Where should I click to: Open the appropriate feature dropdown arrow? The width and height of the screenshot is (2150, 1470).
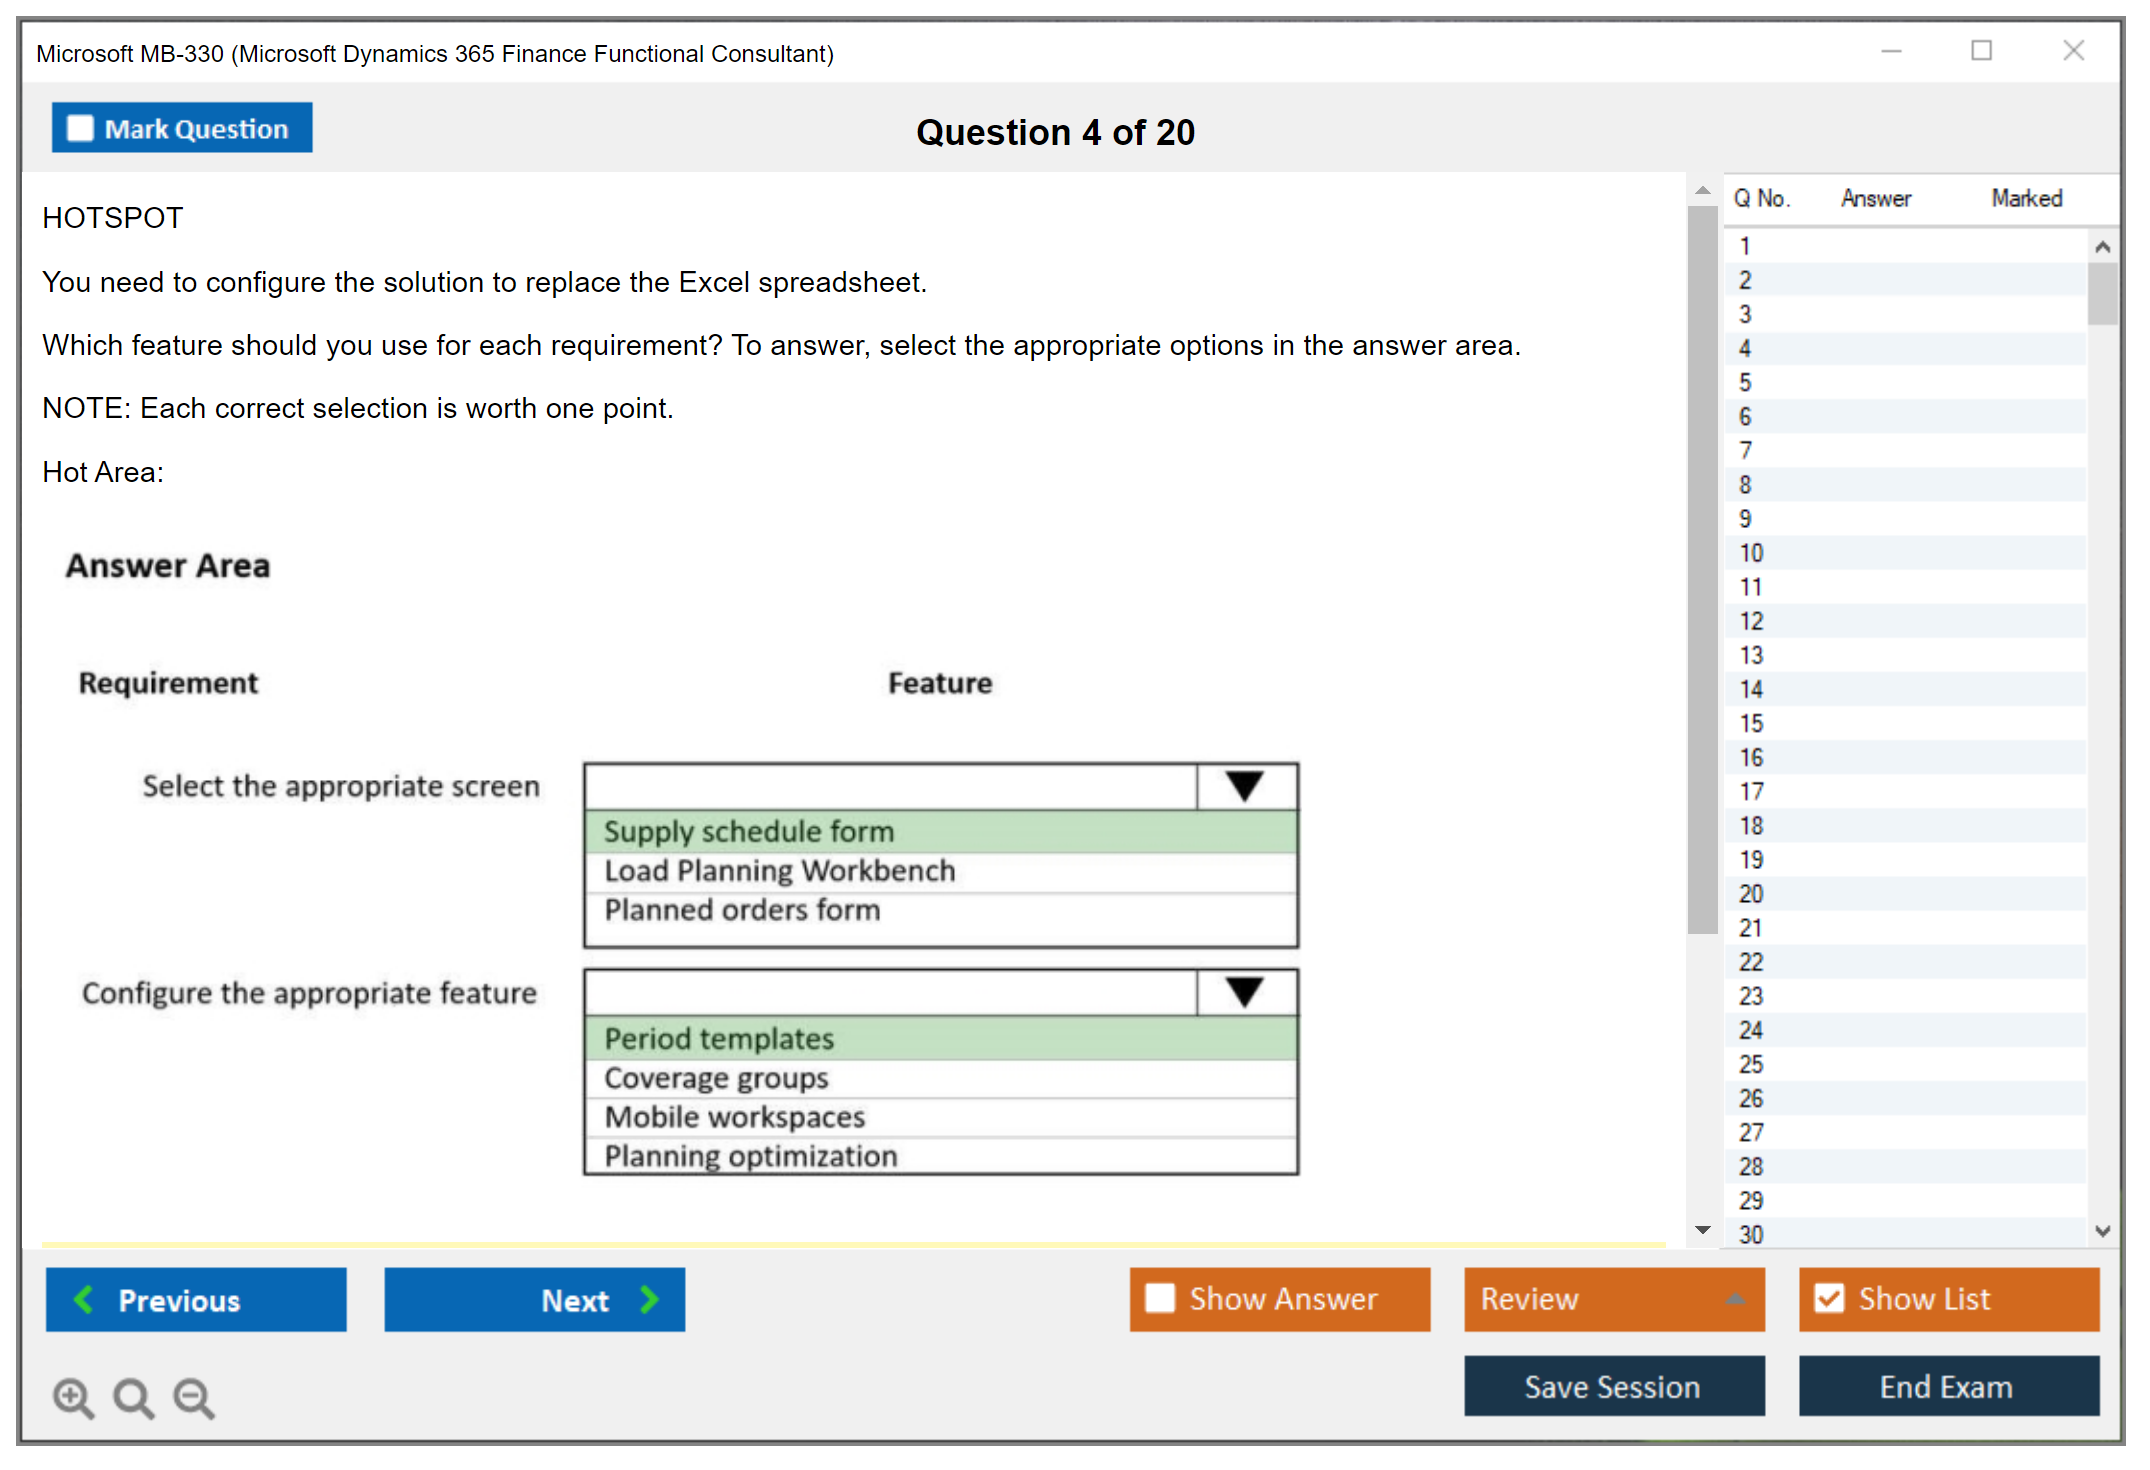pyautogui.click(x=1245, y=993)
